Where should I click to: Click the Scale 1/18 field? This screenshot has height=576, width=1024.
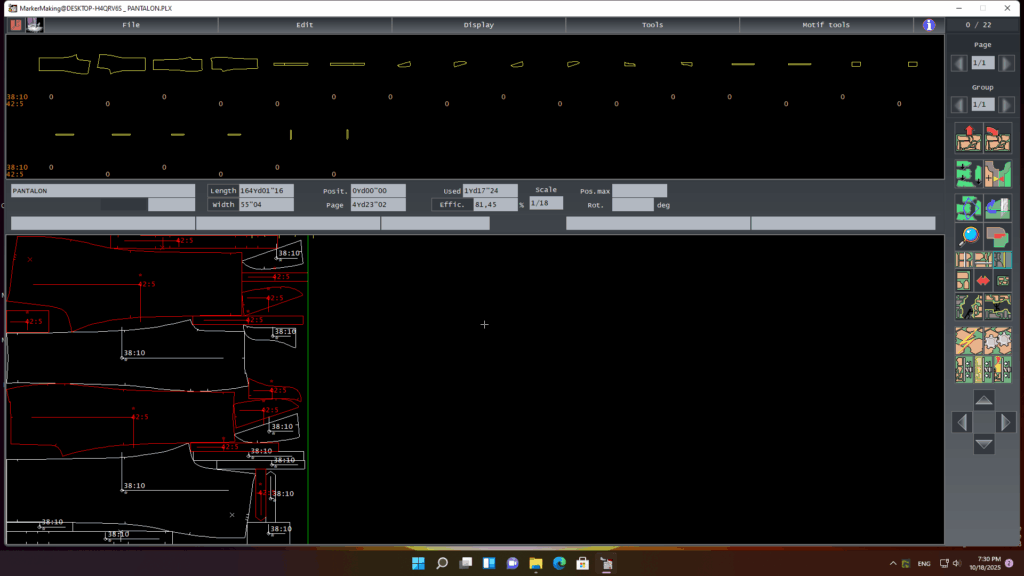[x=546, y=203]
